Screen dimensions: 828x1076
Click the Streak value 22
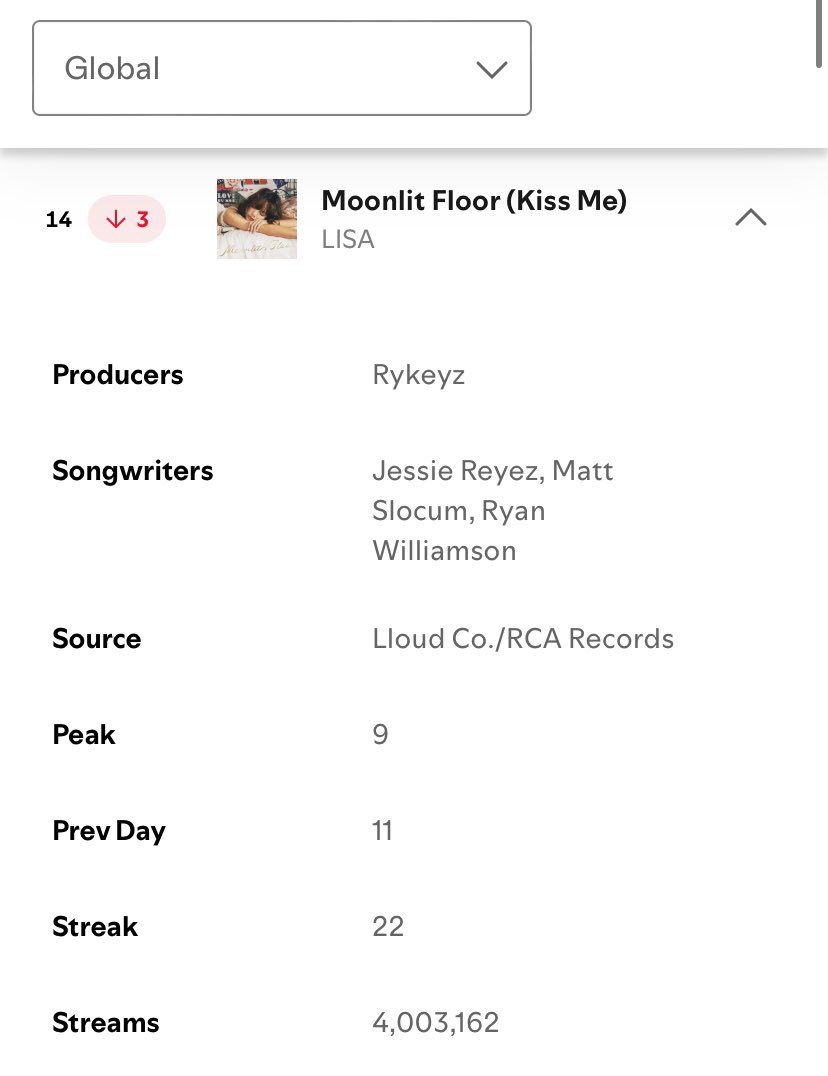pos(388,927)
